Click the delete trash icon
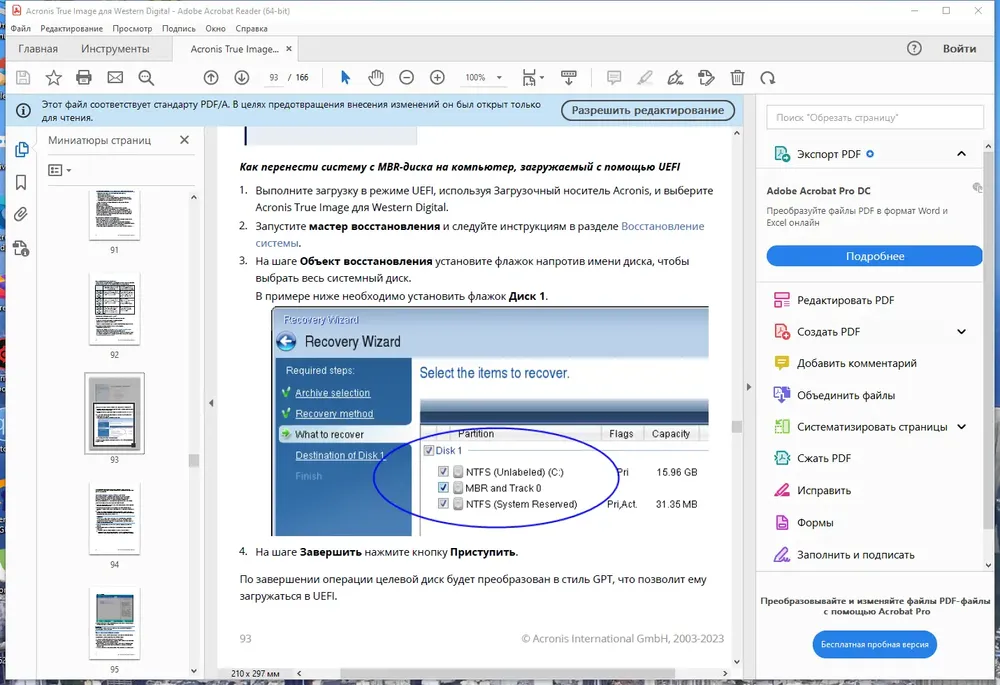This screenshot has height=685, width=1000. (737, 78)
